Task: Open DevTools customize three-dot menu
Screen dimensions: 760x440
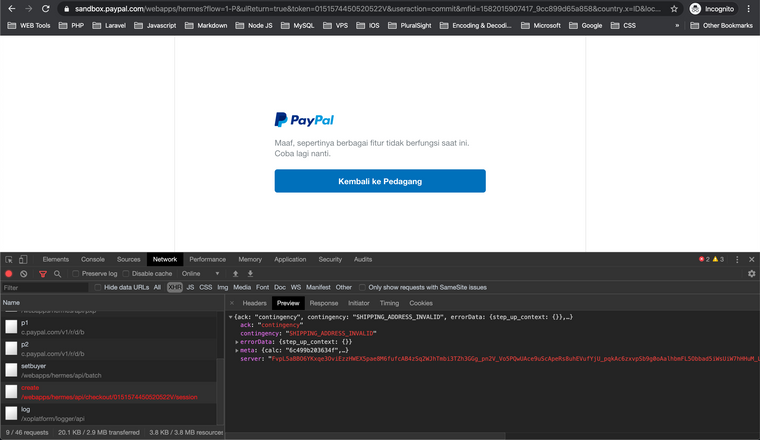Action: pos(737,259)
